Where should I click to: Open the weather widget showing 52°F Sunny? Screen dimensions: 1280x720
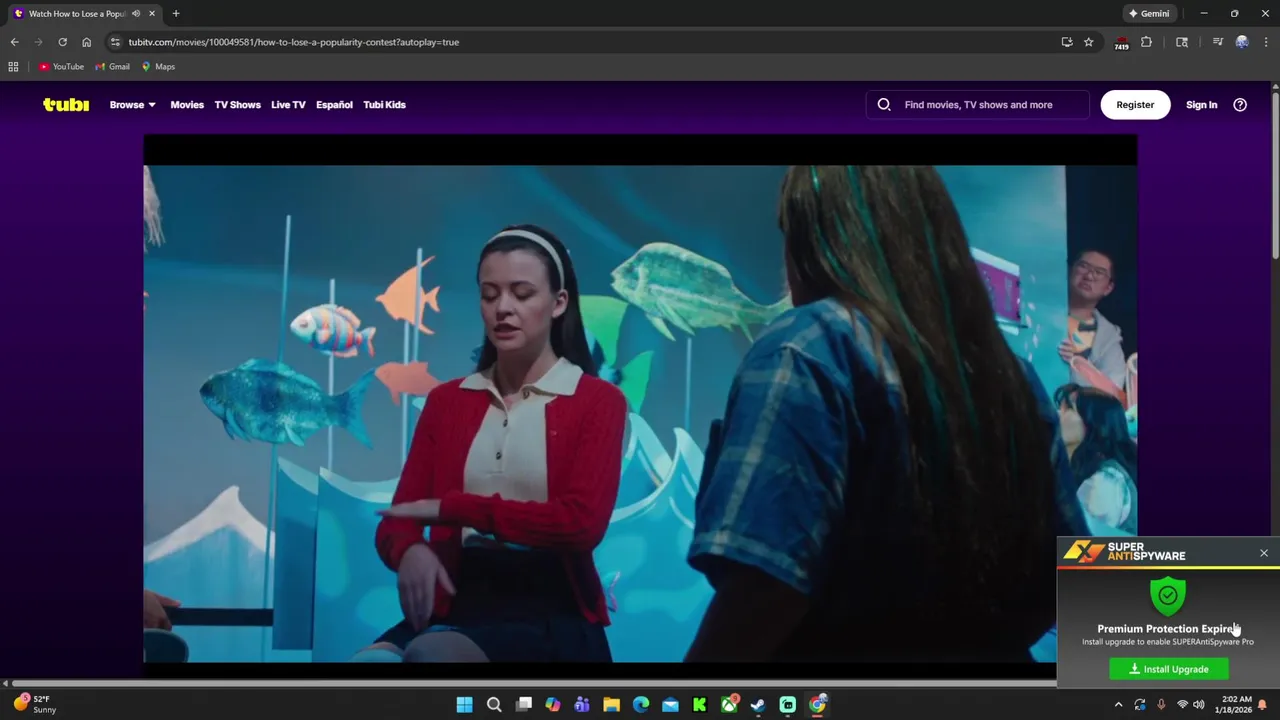pyautogui.click(x=35, y=704)
